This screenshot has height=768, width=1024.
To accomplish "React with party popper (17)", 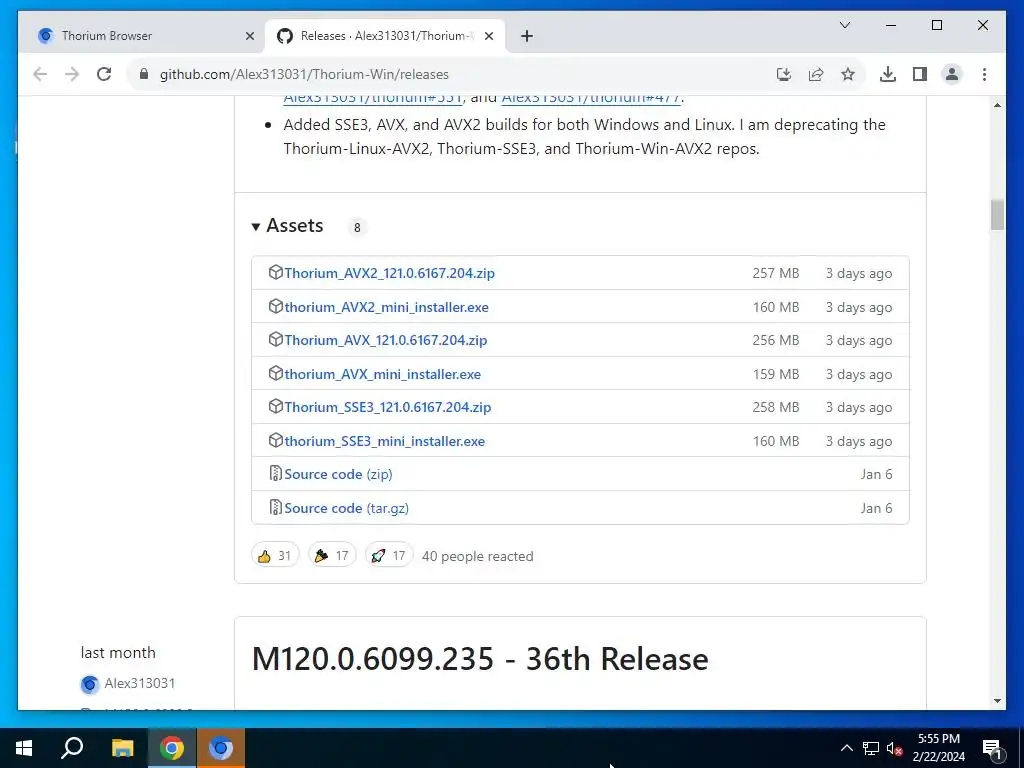I will 332,555.
